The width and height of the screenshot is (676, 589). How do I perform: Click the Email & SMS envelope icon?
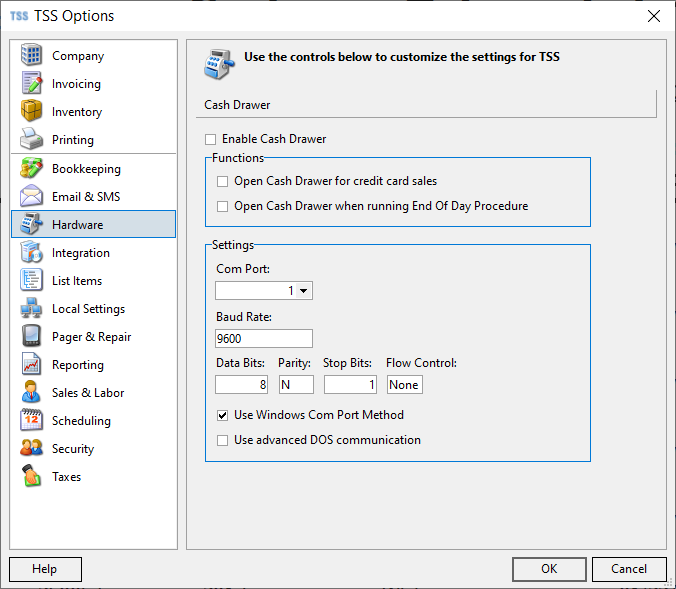click(31, 196)
